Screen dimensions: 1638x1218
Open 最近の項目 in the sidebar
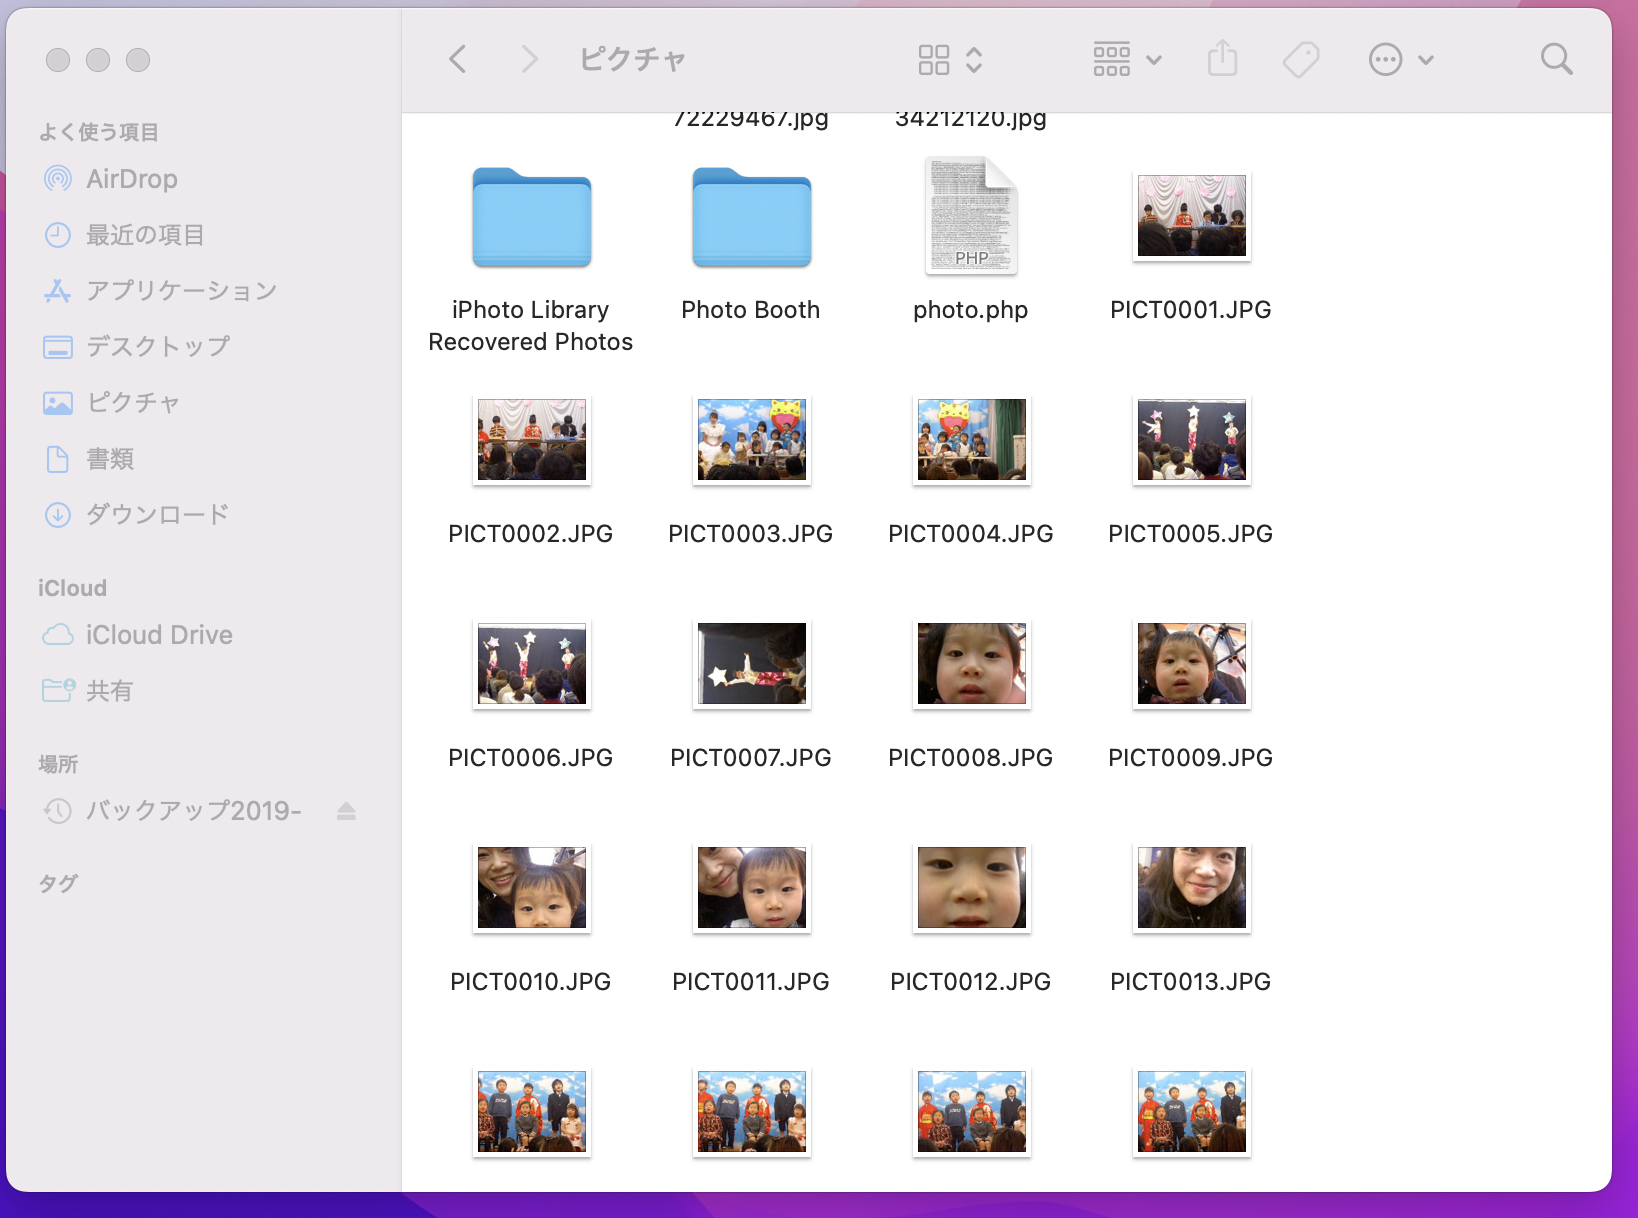[x=145, y=235]
